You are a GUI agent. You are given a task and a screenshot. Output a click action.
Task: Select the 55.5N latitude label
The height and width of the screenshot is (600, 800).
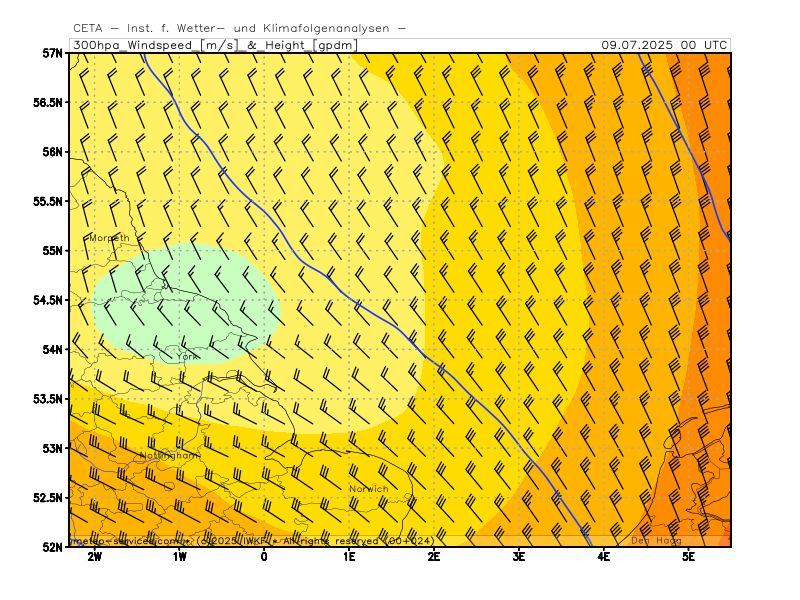pyautogui.click(x=48, y=202)
